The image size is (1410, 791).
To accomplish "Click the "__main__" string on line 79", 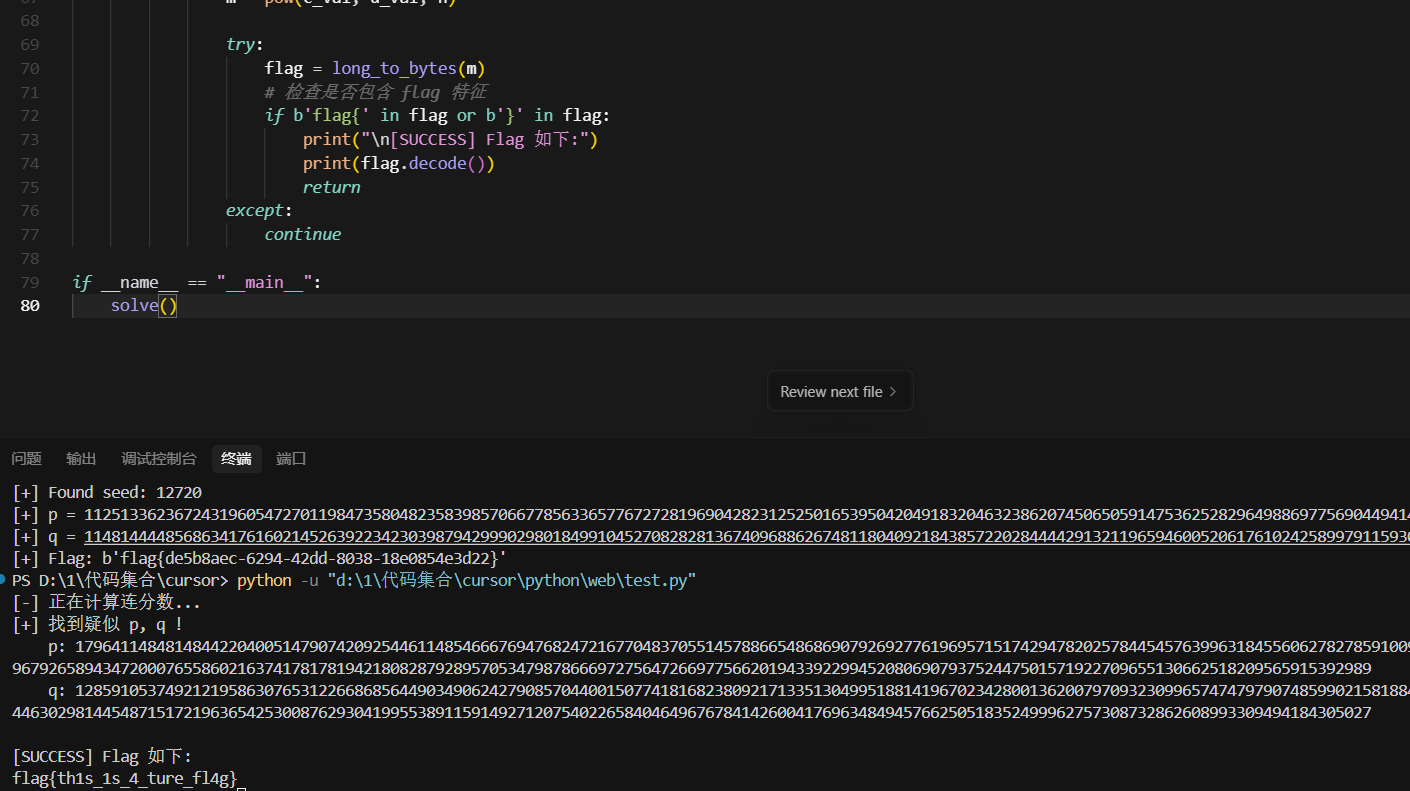I will [264, 283].
